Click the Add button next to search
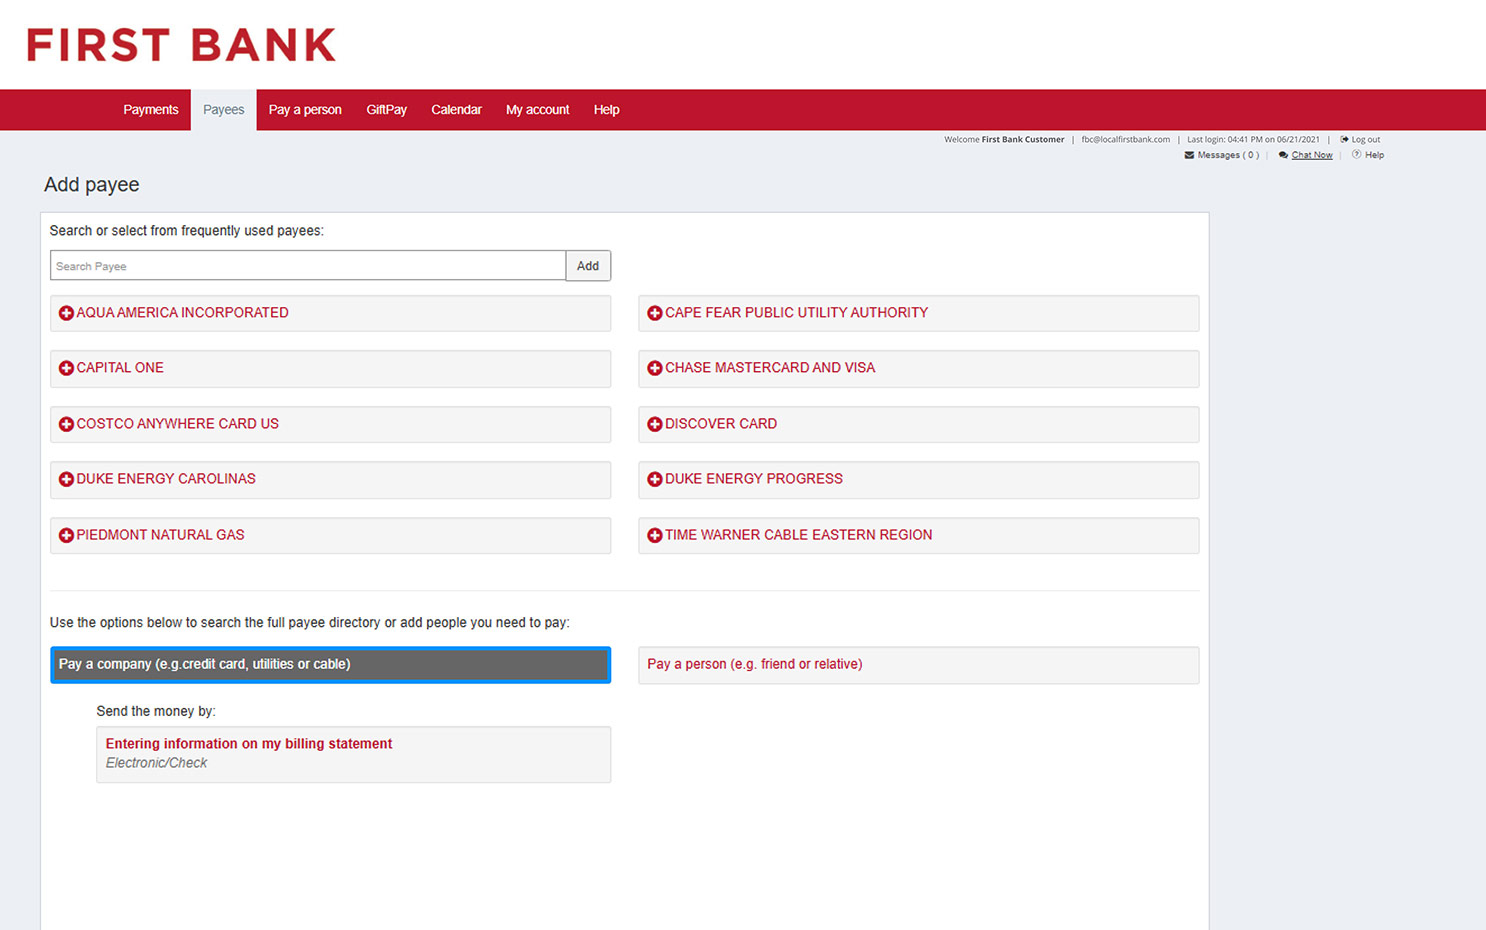Screen dimensions: 1486x930 pyautogui.click(x=588, y=265)
